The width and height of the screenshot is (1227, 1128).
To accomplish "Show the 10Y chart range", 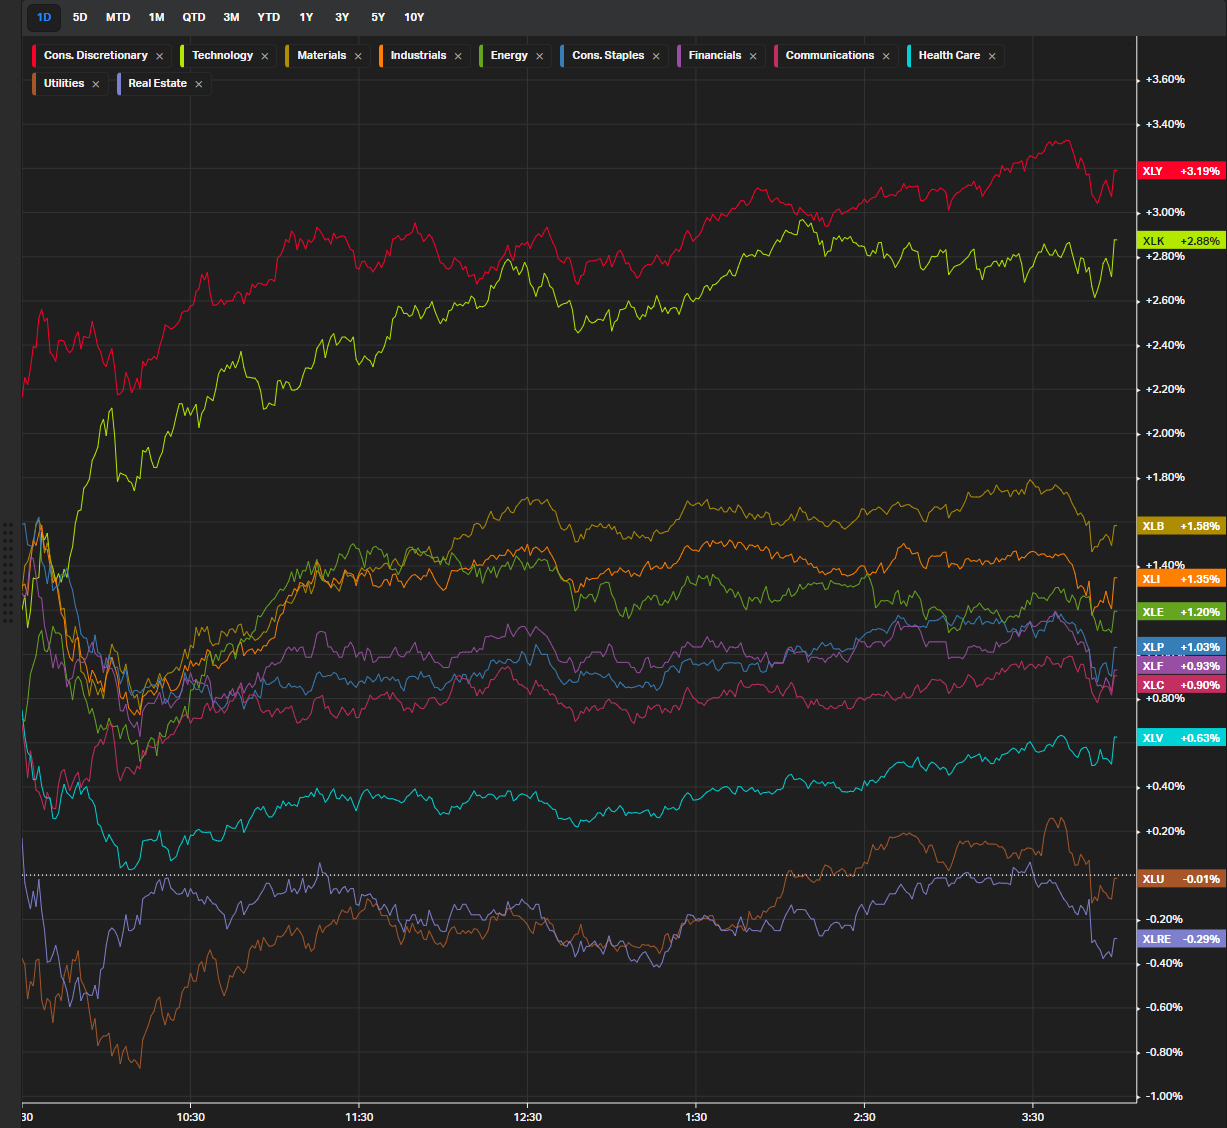I will (414, 17).
